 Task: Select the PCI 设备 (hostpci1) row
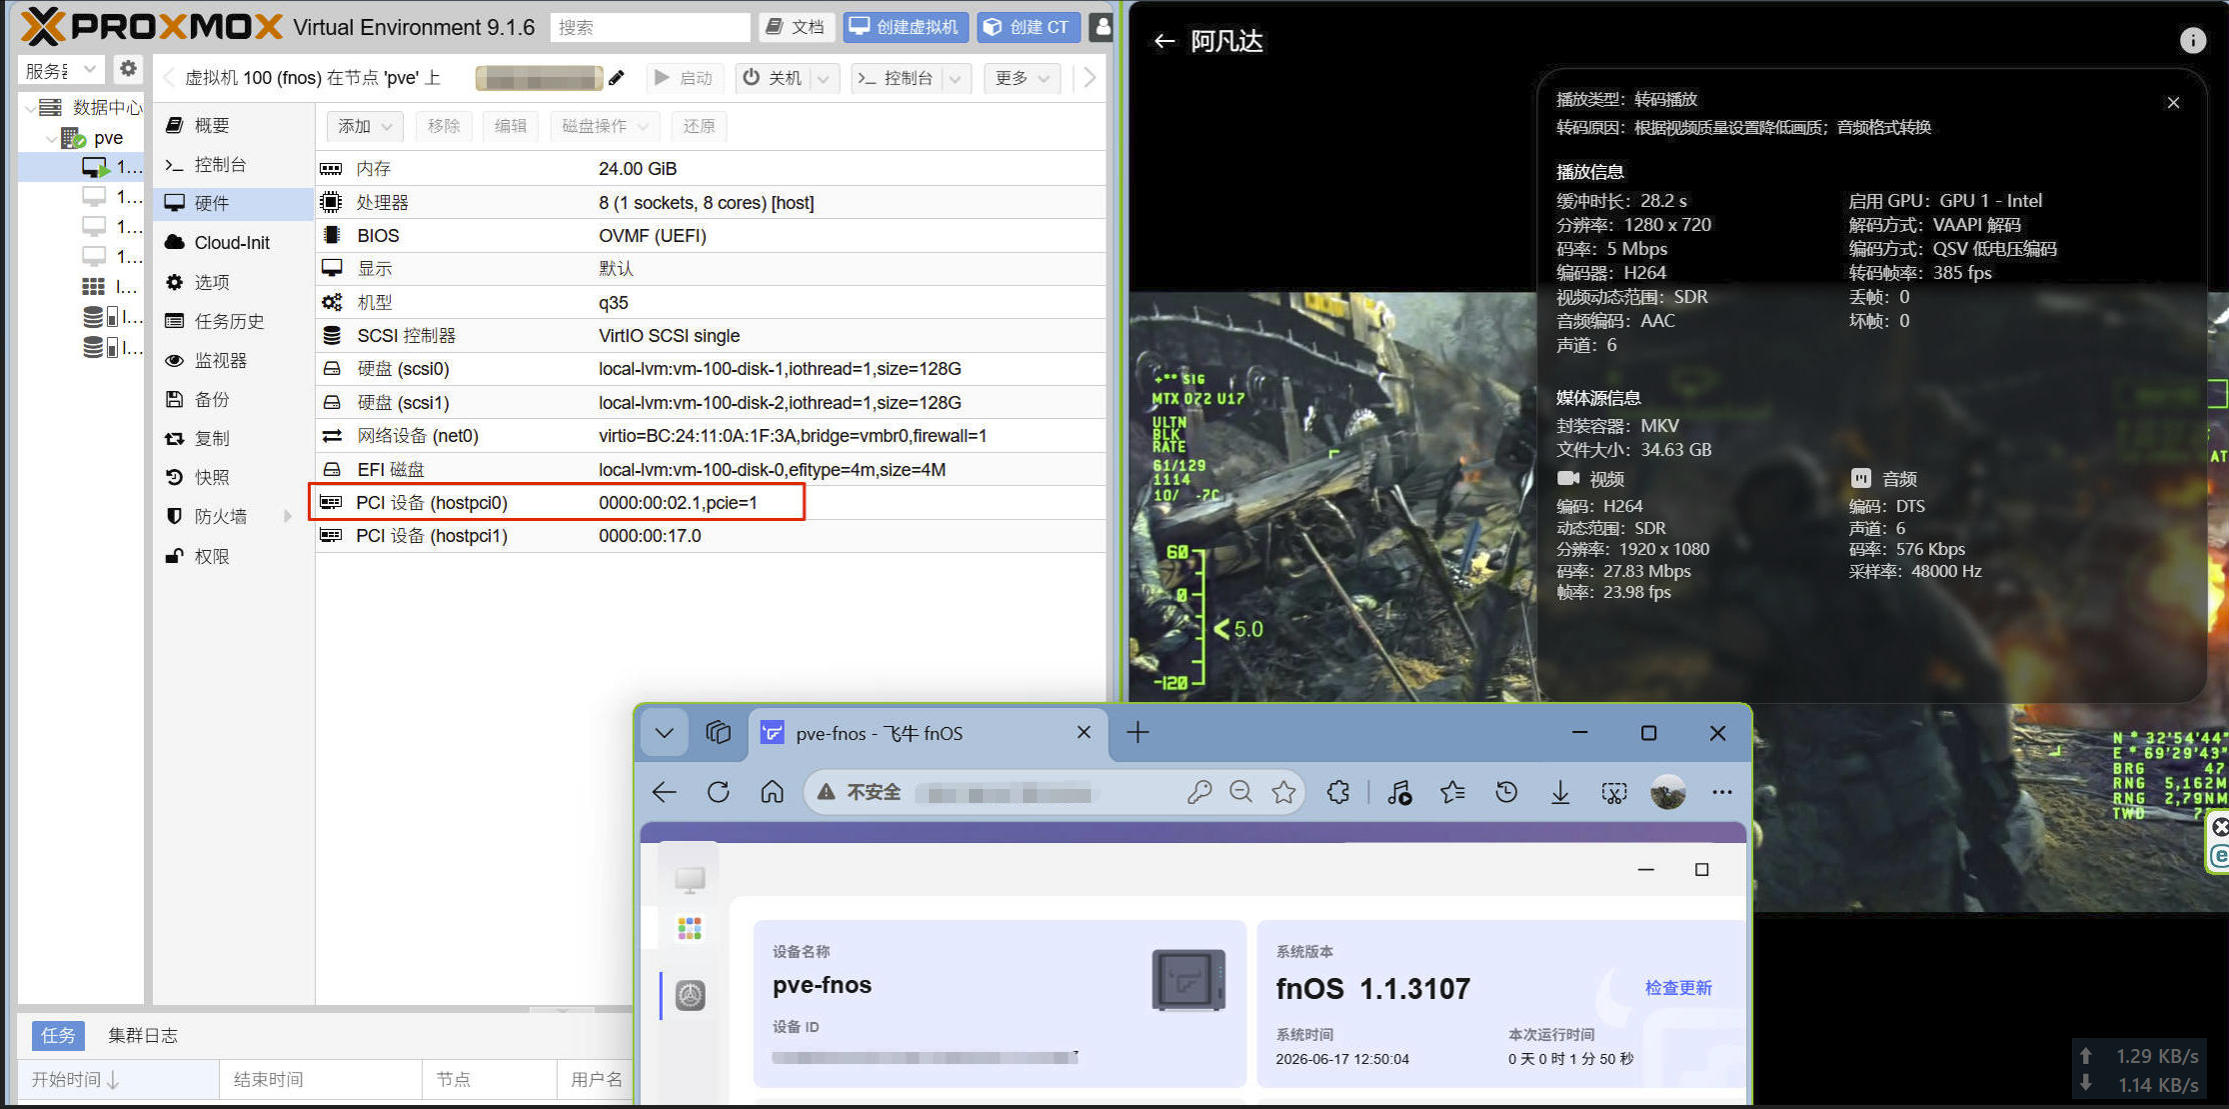point(711,535)
